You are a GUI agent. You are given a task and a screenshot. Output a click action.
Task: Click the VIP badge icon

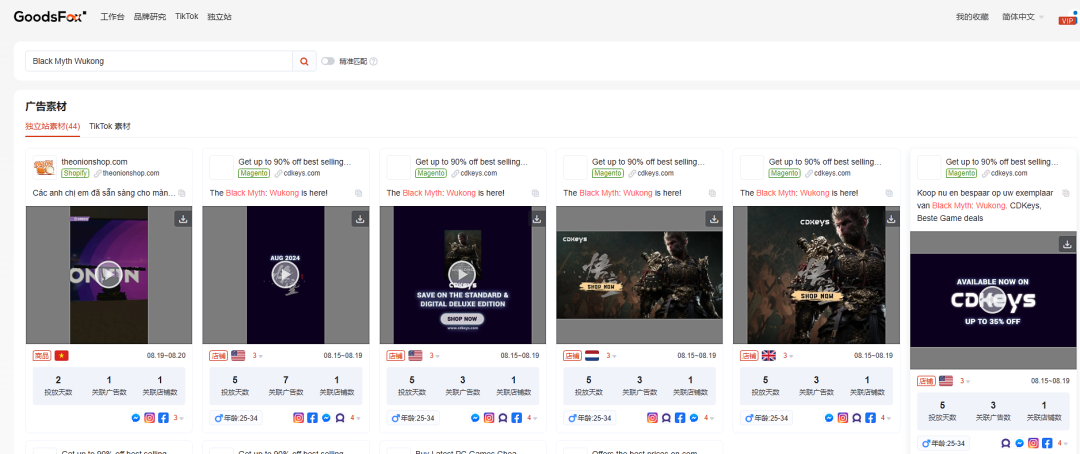(x=1066, y=20)
